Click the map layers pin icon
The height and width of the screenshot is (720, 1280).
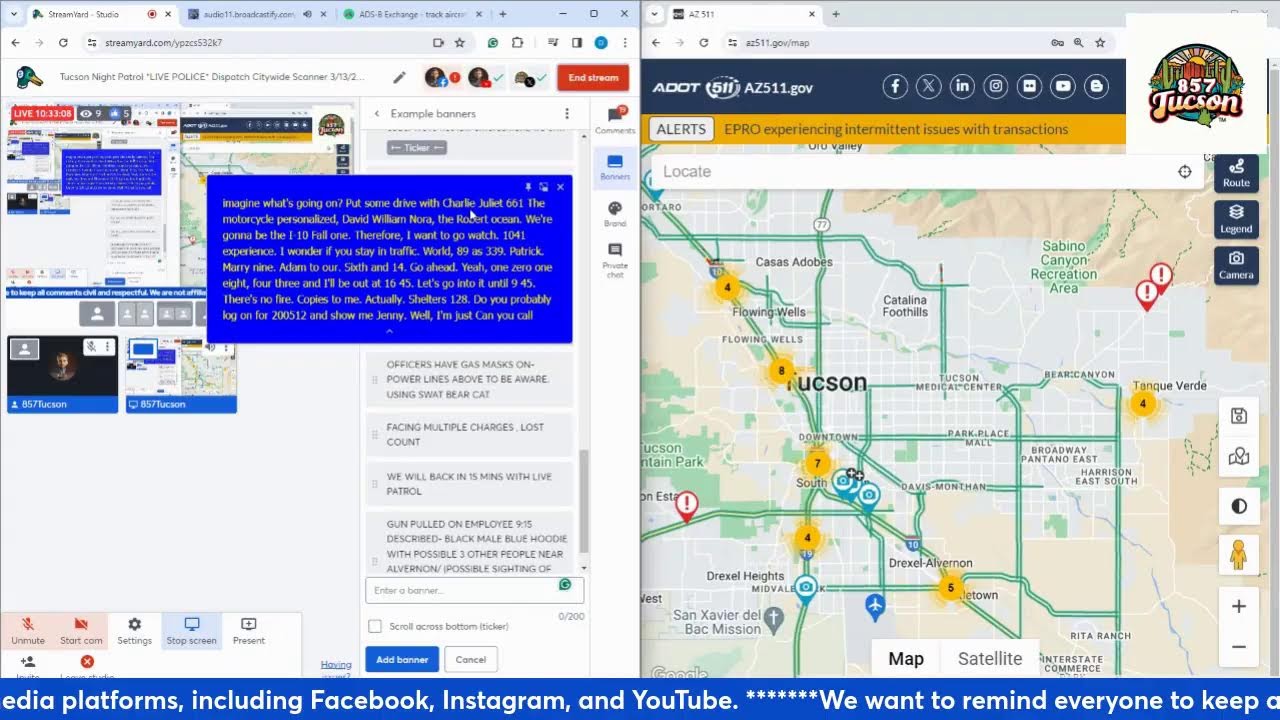click(x=1239, y=457)
